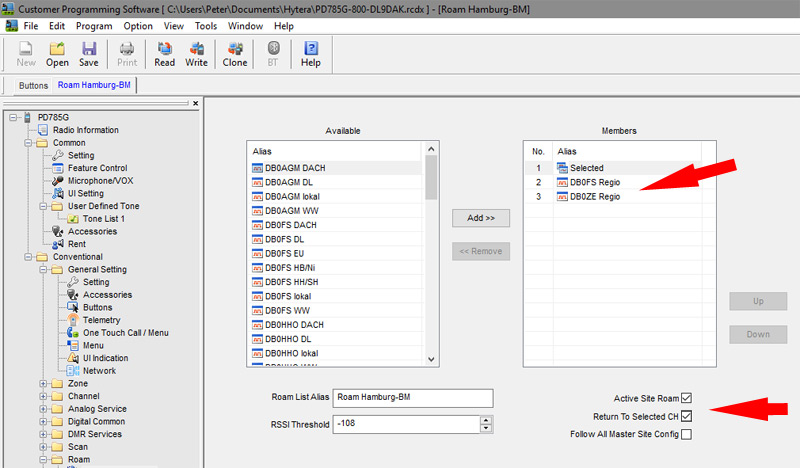Open Feature Control settings

(97, 168)
